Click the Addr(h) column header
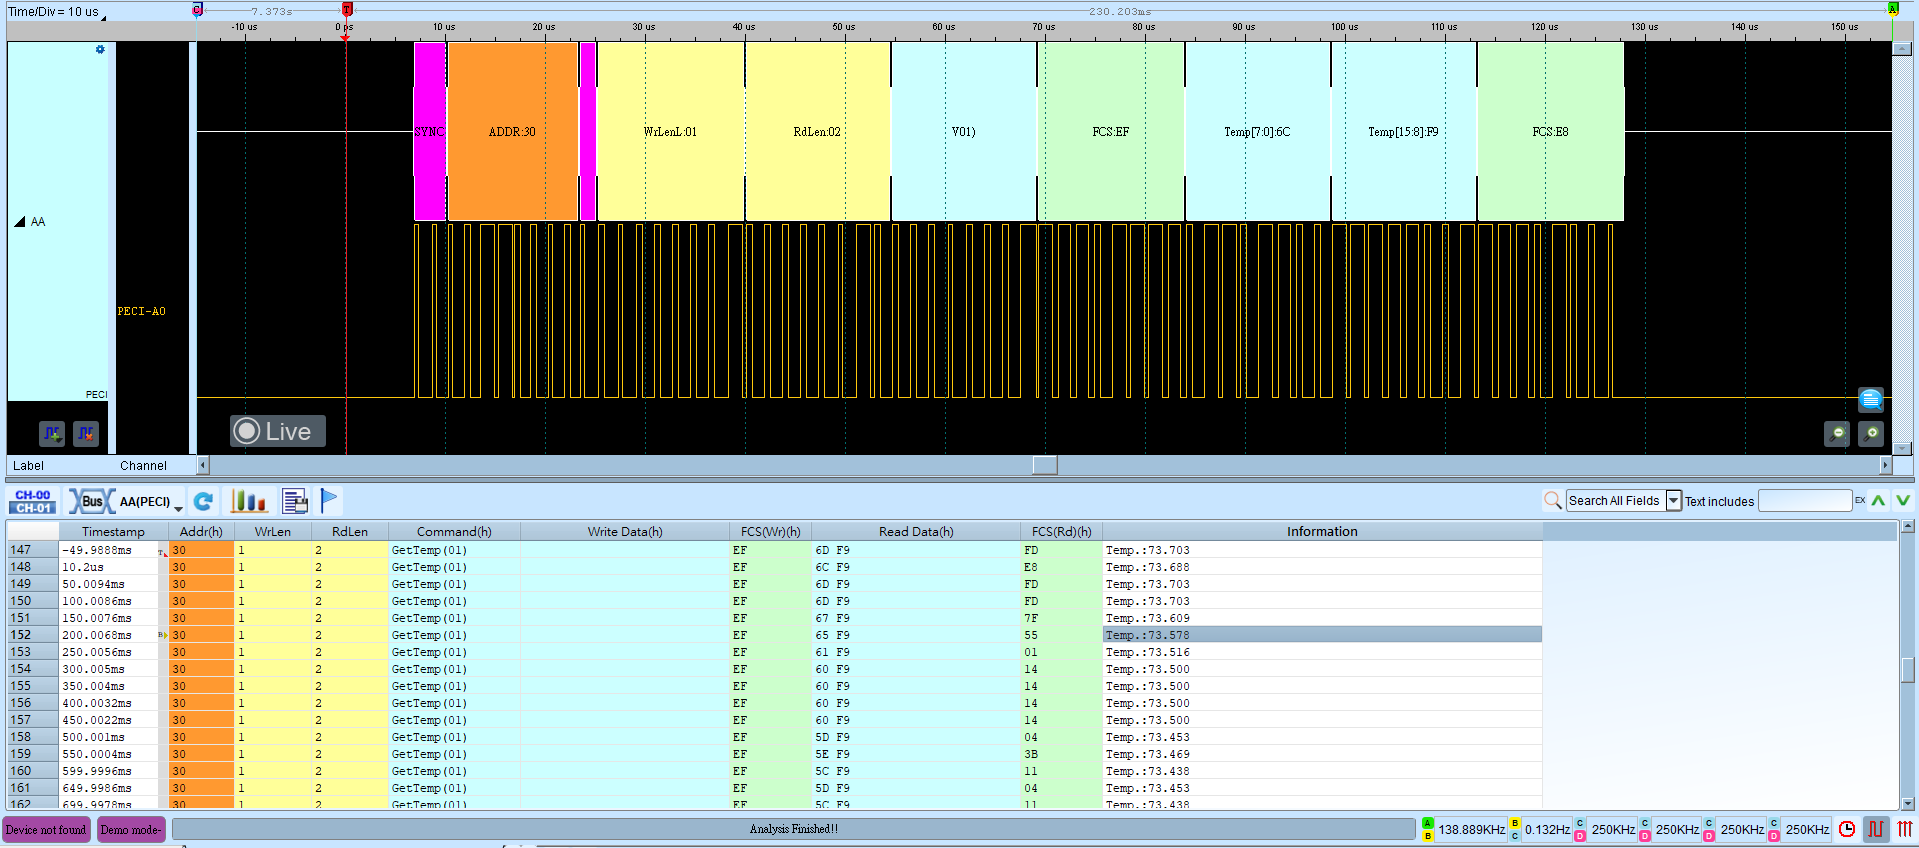This screenshot has height=848, width=1919. 201,531
